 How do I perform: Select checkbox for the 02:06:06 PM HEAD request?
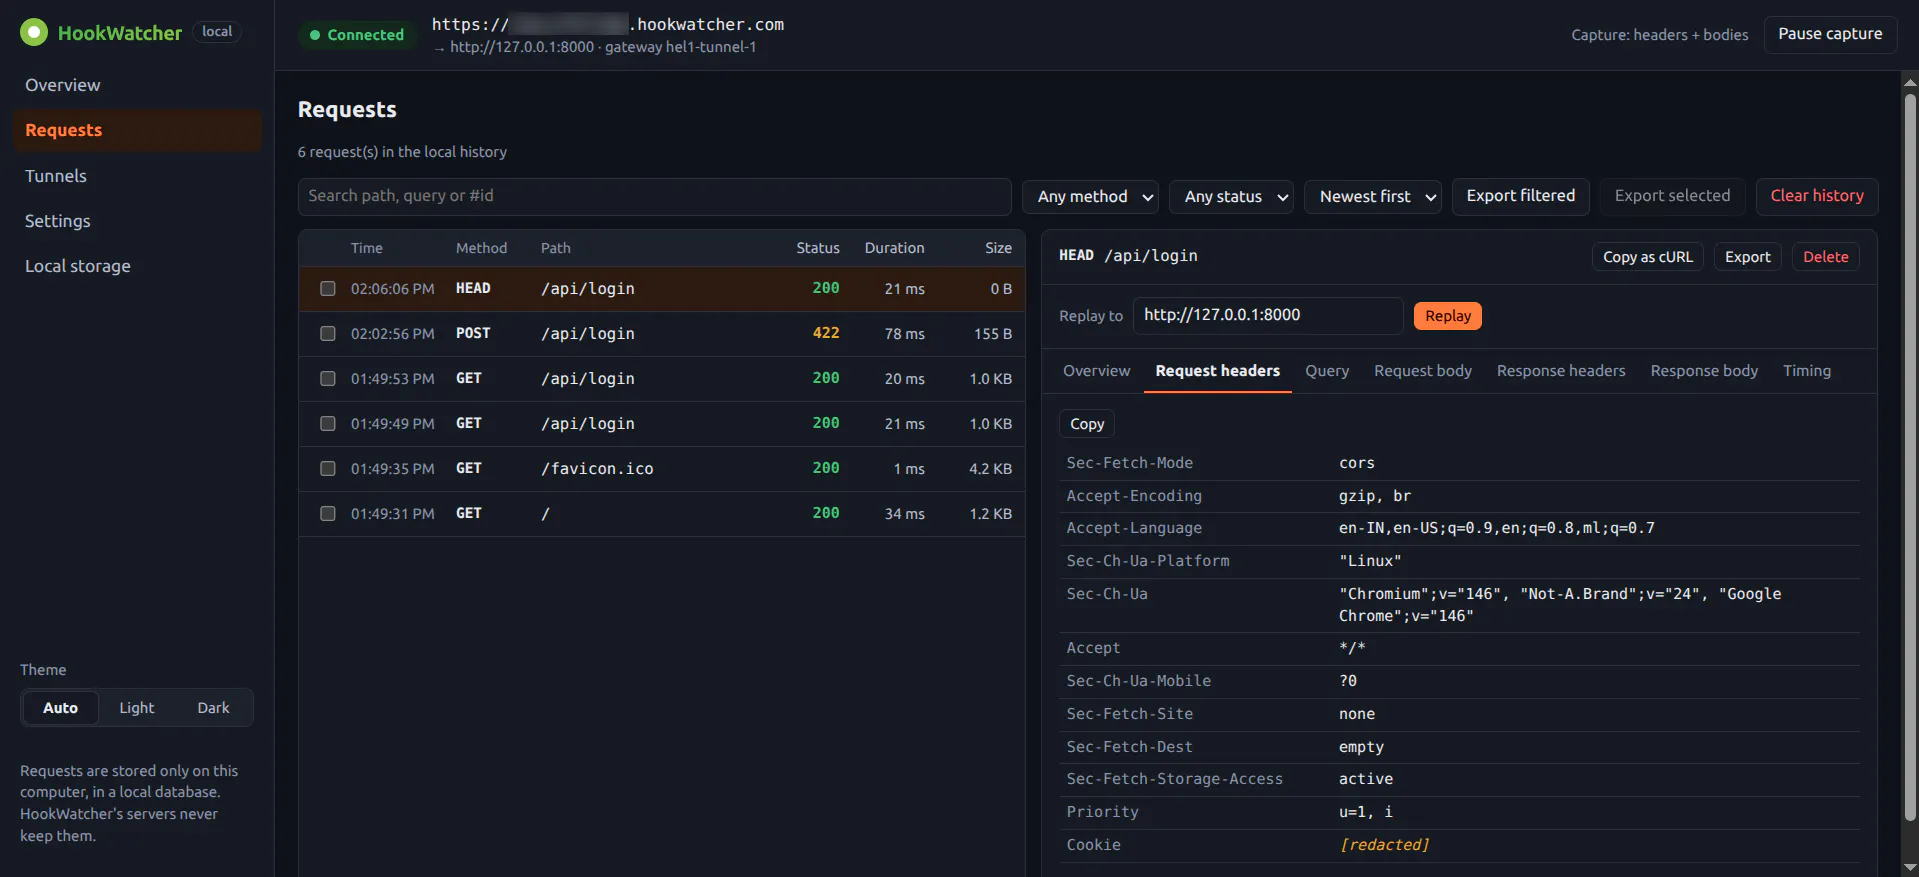point(327,289)
